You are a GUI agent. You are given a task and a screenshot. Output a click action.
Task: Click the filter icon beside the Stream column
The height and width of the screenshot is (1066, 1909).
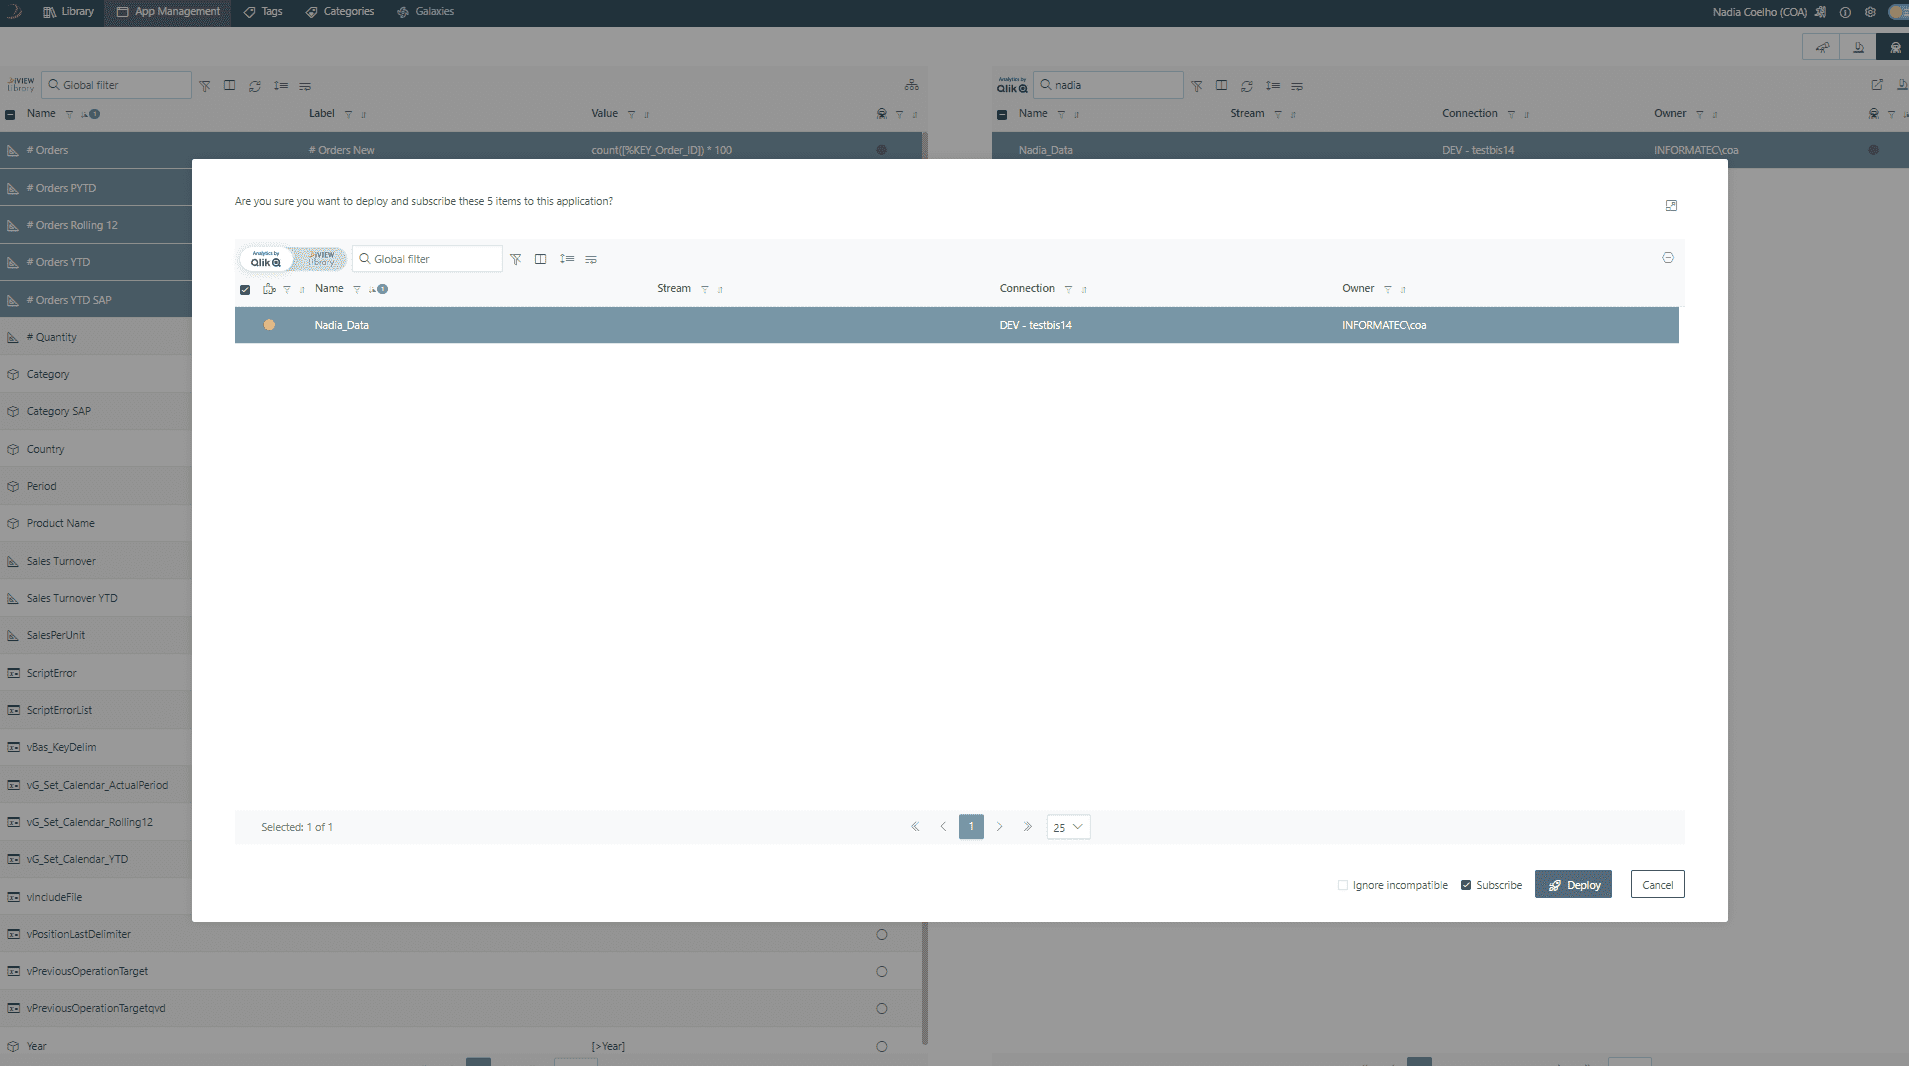click(705, 289)
